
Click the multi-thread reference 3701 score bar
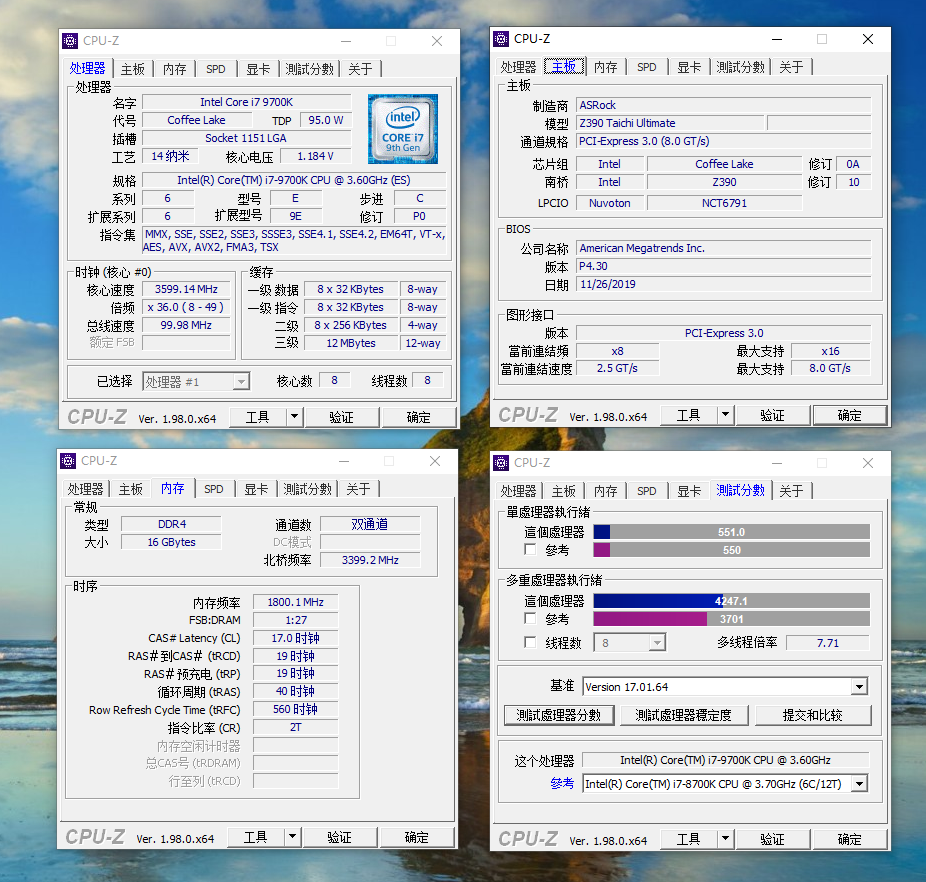coord(731,619)
